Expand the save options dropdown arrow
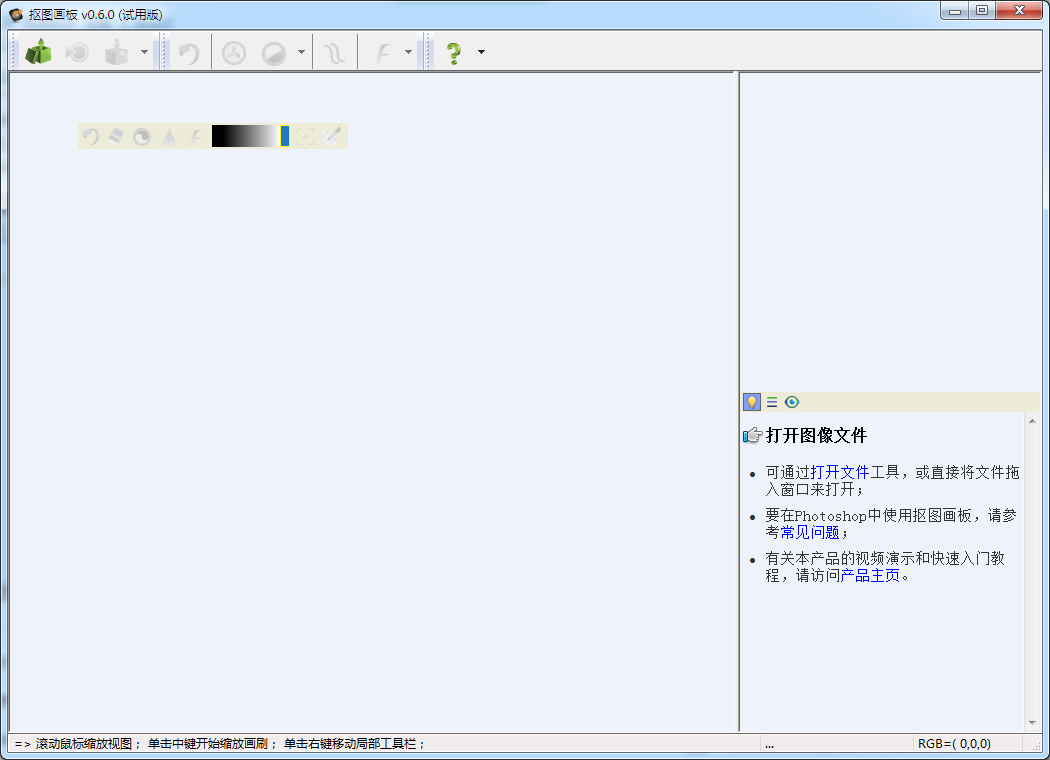This screenshot has height=760, width=1050. [x=144, y=52]
